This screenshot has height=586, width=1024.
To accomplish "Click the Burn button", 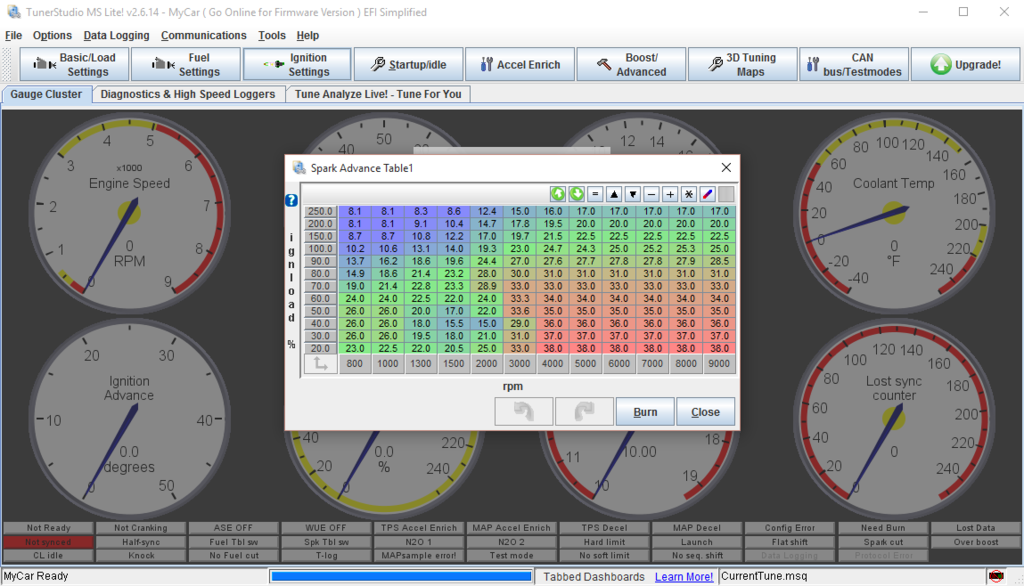I will [x=645, y=412].
